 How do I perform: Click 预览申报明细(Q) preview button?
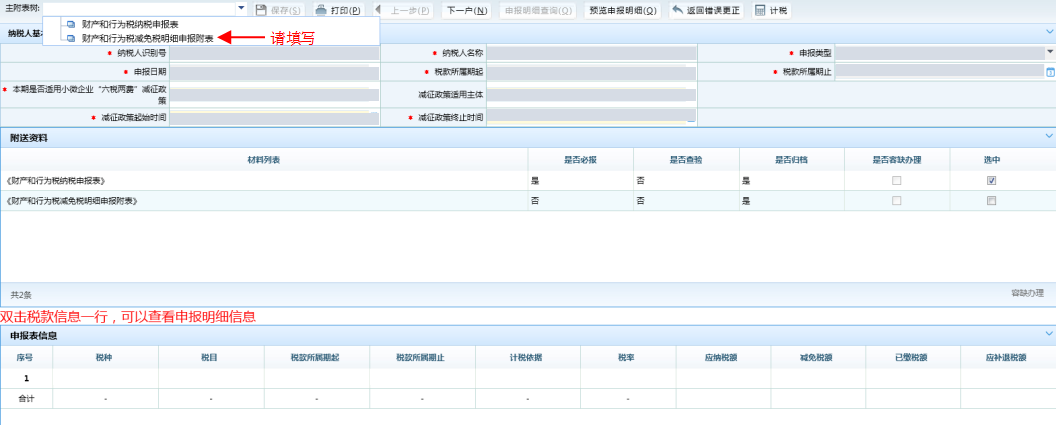coord(622,10)
